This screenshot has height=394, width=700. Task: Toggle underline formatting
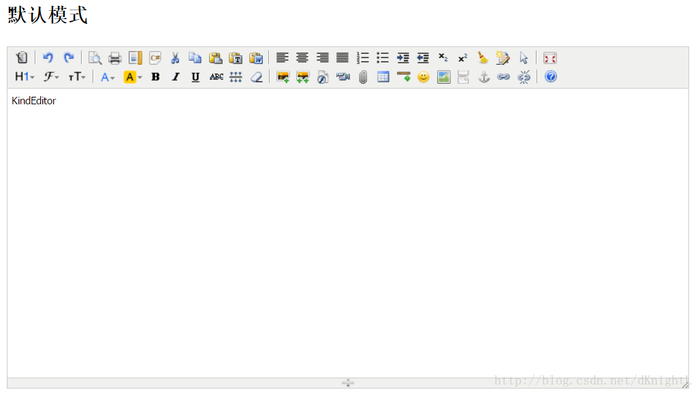(x=195, y=77)
